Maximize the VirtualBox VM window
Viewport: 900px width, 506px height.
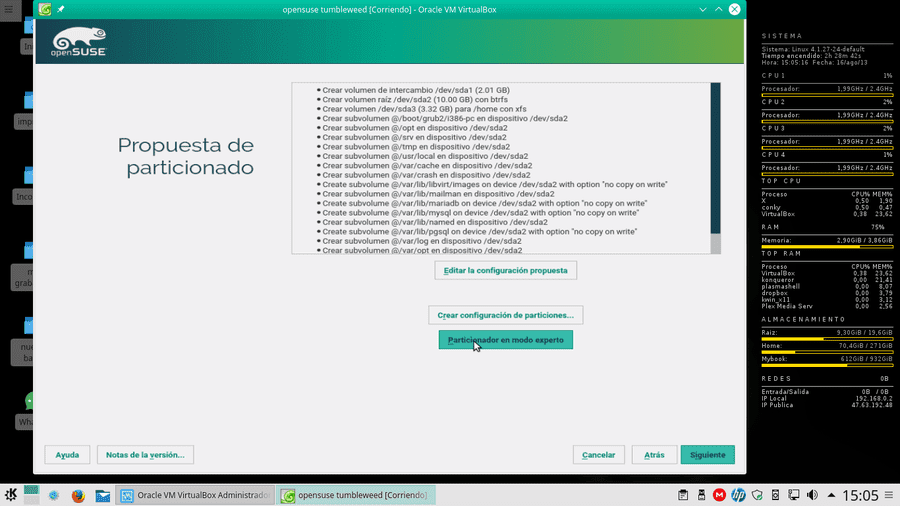pos(719,9)
